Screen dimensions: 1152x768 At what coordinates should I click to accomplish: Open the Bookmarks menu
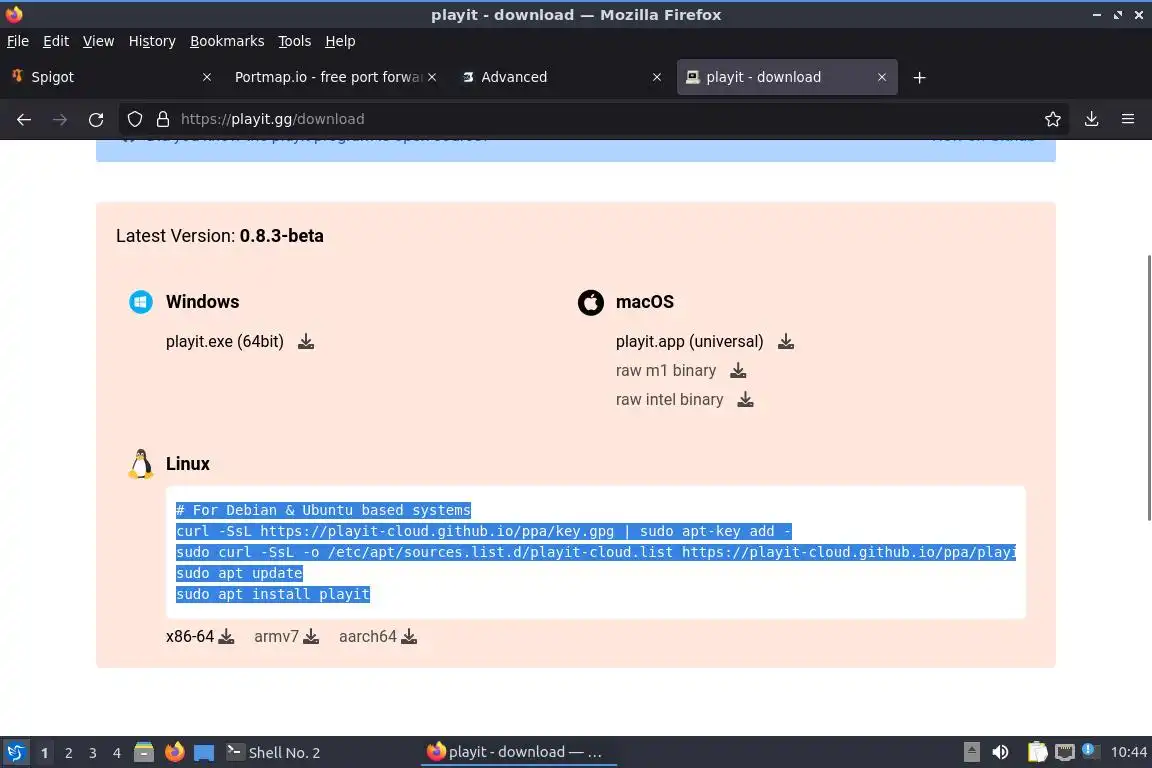(x=227, y=41)
